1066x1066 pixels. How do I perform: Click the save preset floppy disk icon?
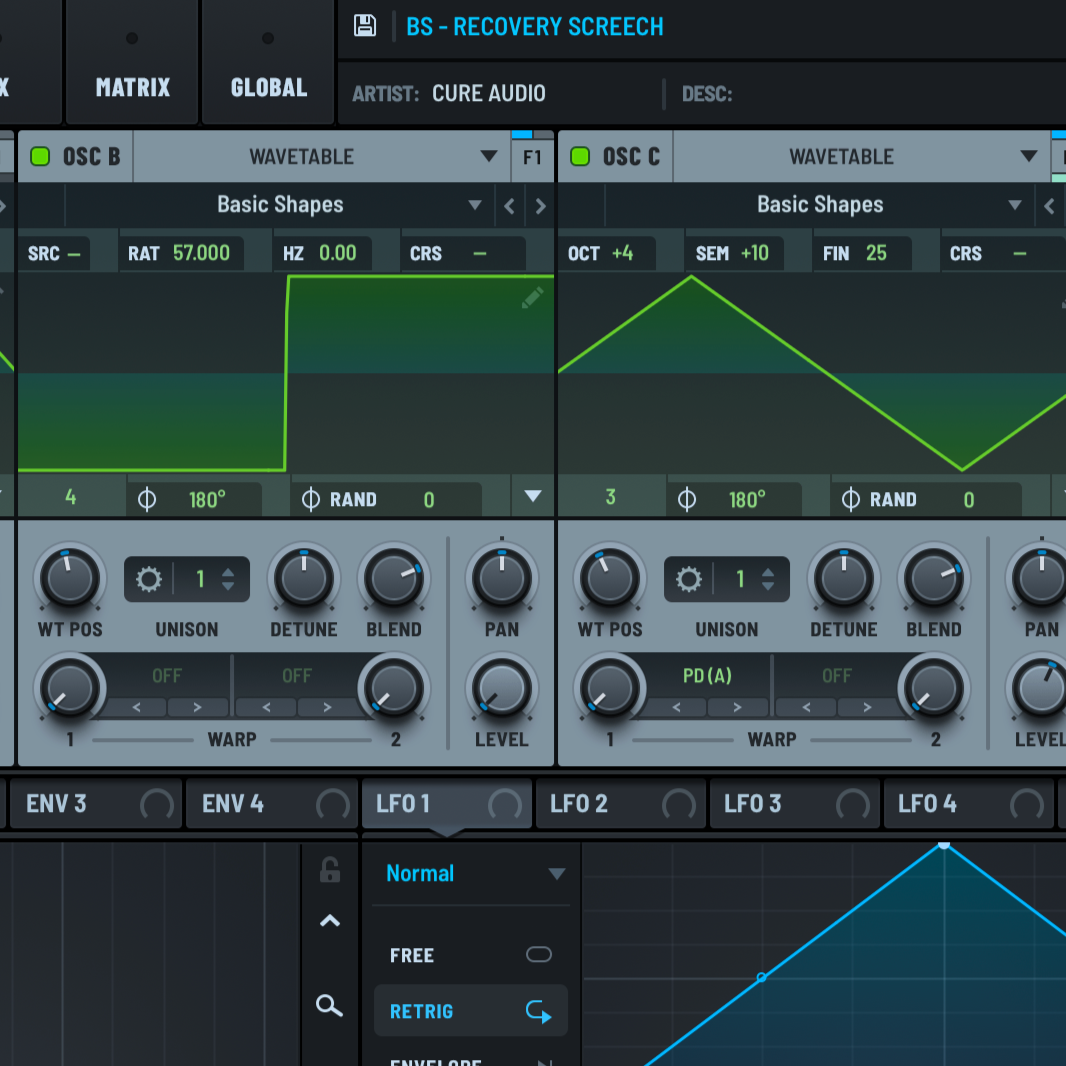pyautogui.click(x=365, y=26)
